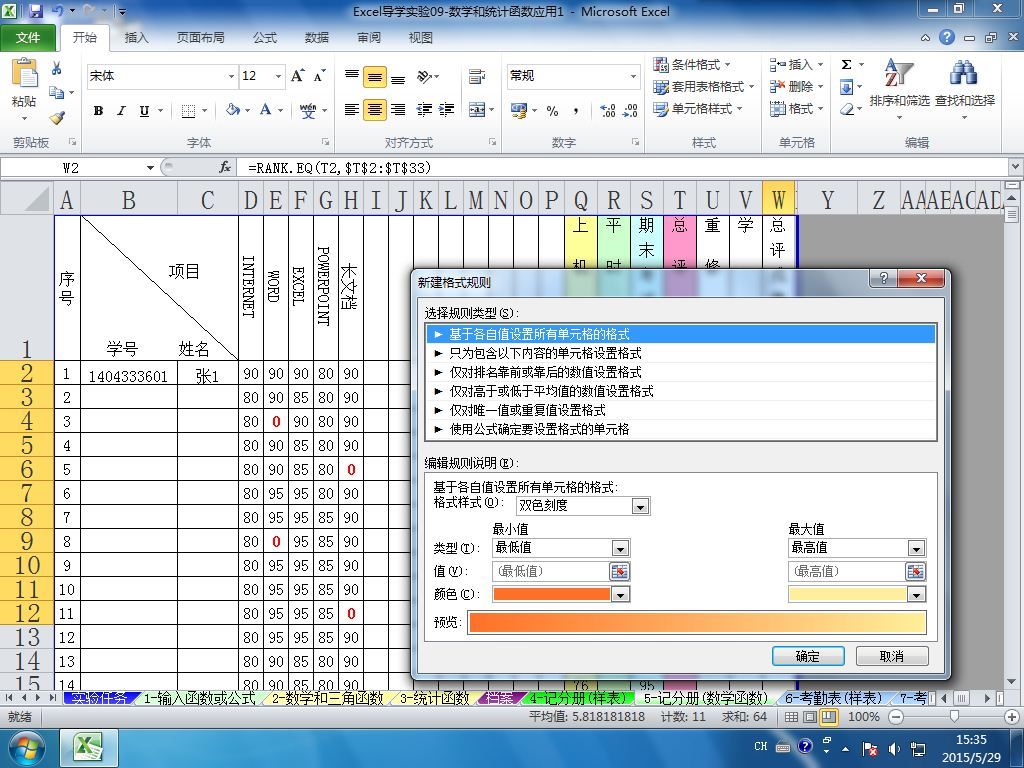
Task: Open the minimum type dropdown
Action: point(620,548)
